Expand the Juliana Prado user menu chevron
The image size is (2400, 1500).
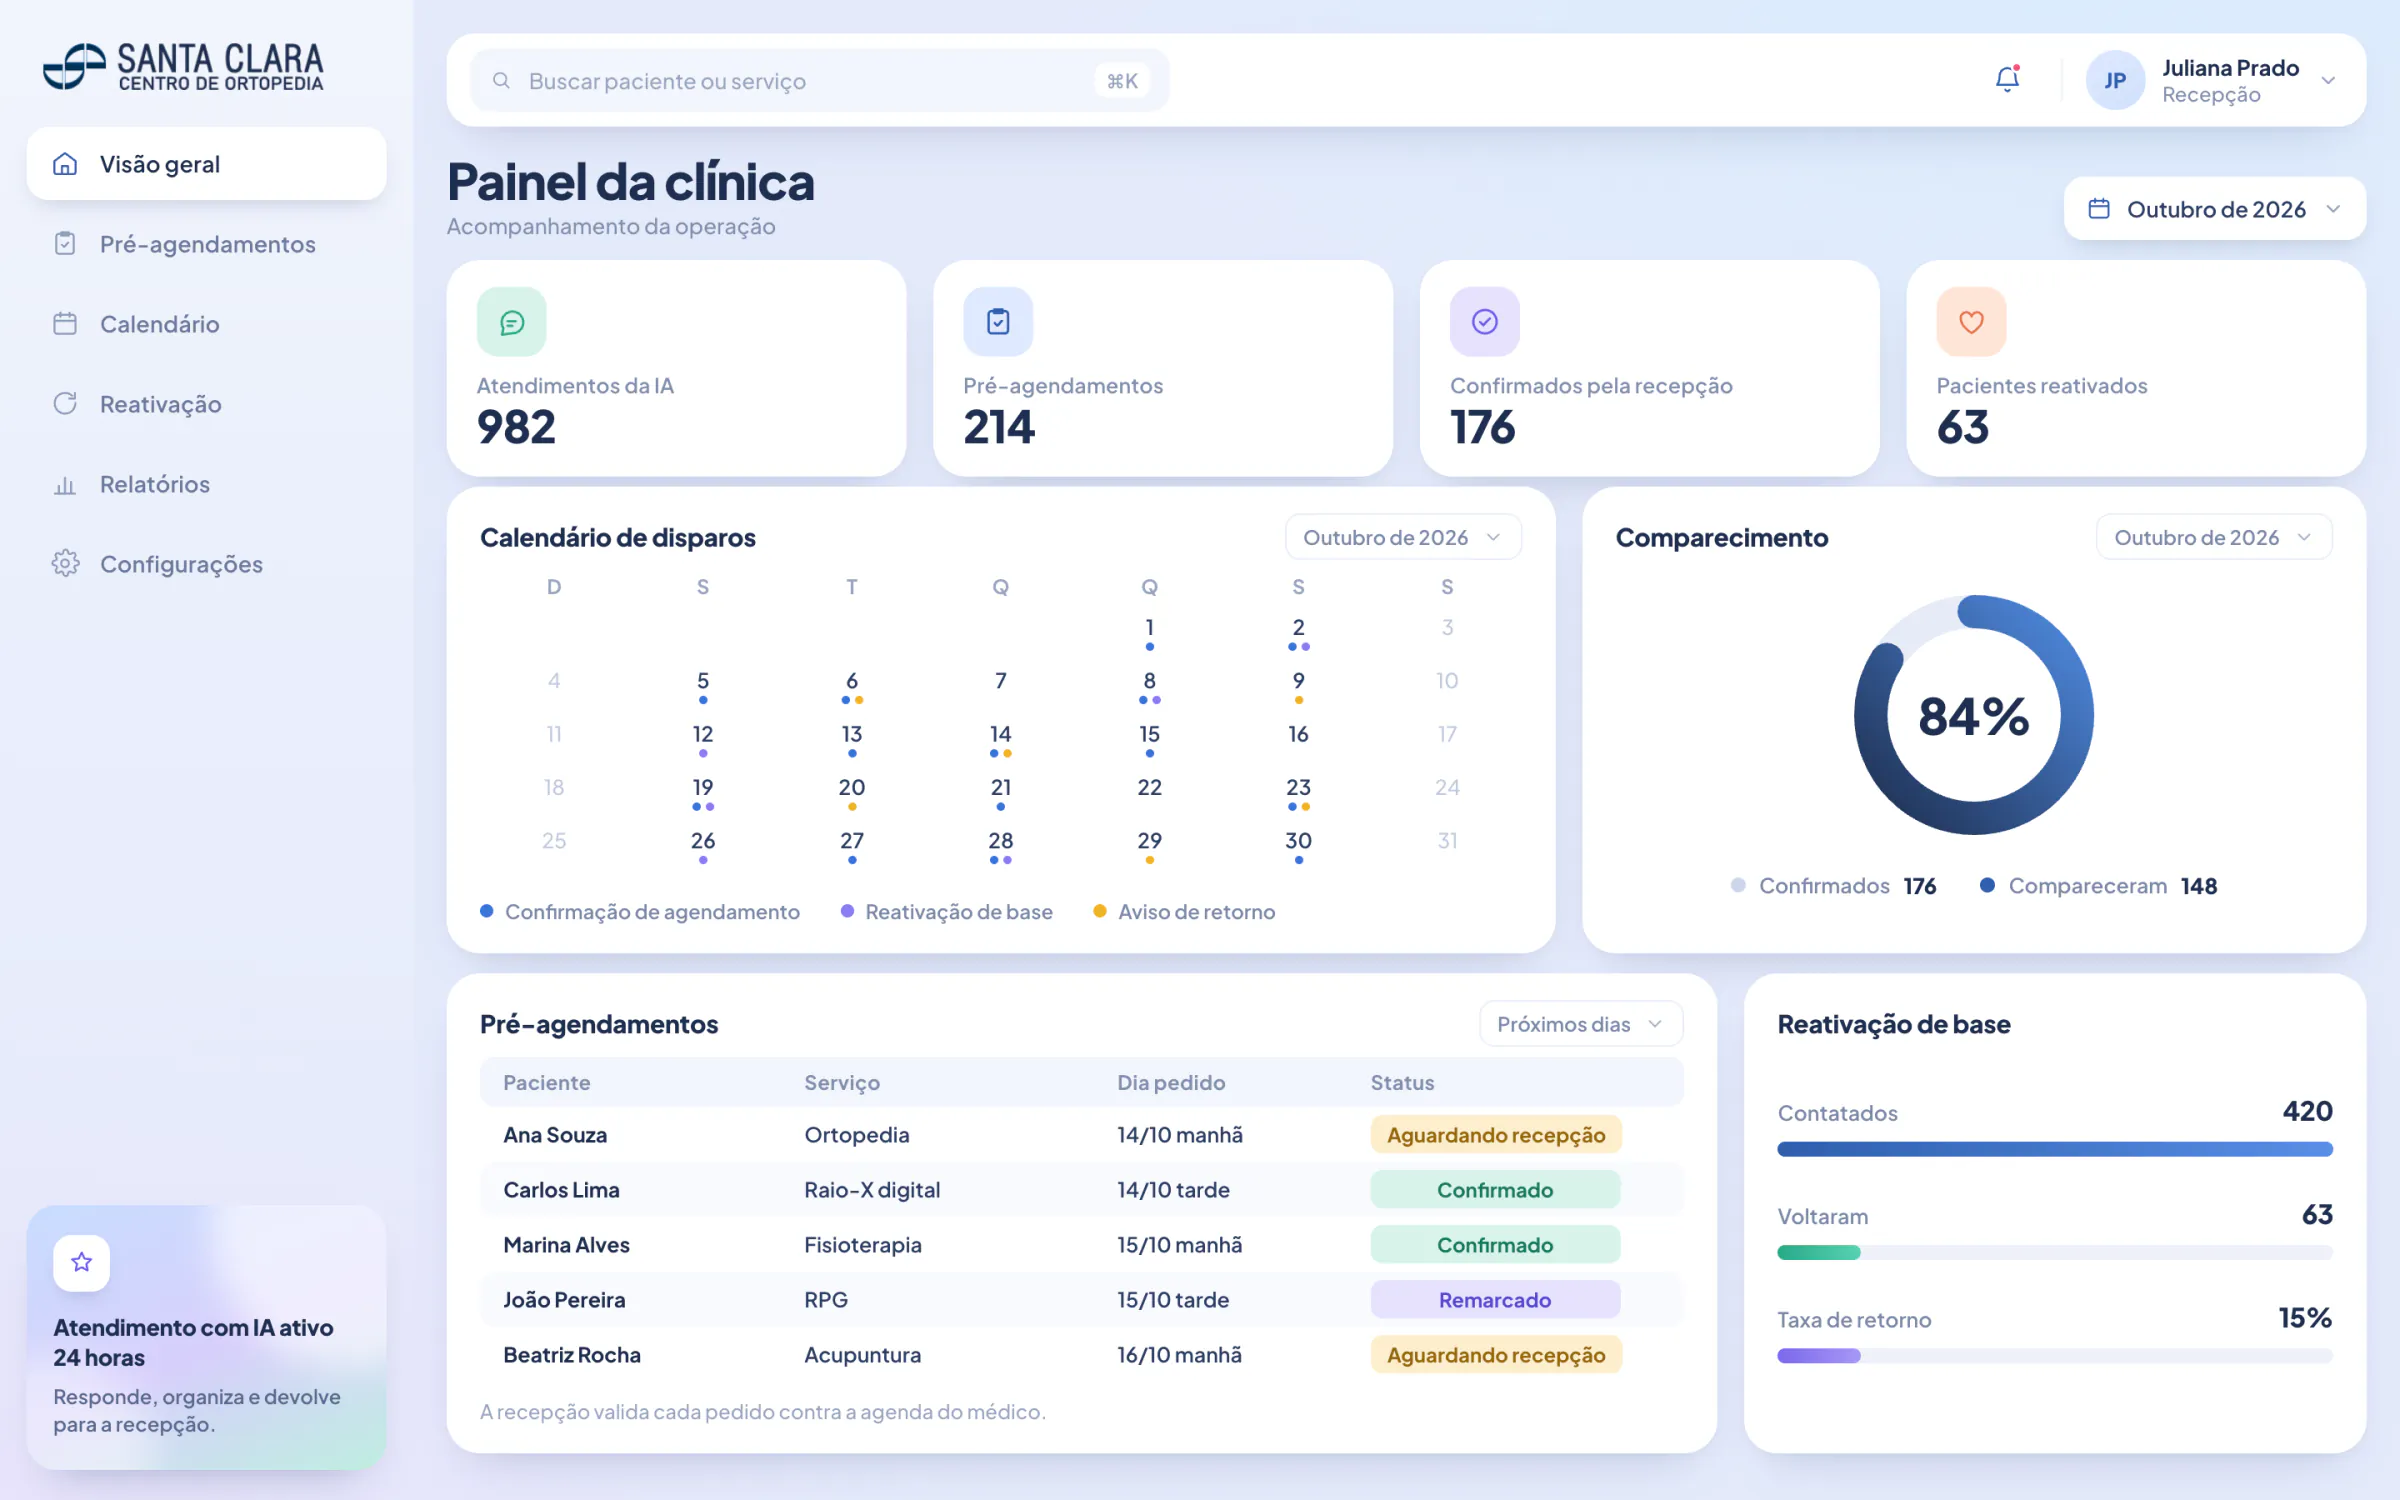coord(2328,81)
